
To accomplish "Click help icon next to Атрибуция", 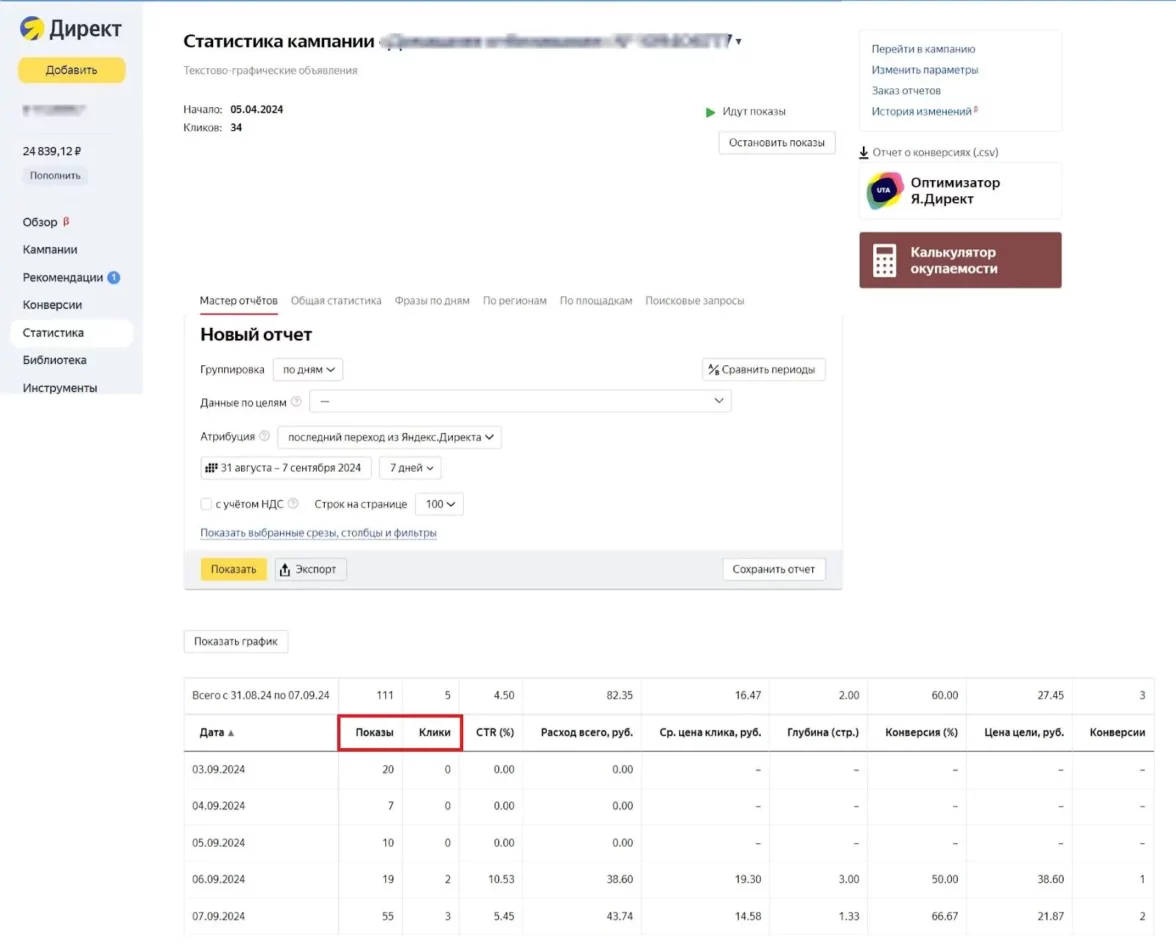I will pyautogui.click(x=264, y=437).
